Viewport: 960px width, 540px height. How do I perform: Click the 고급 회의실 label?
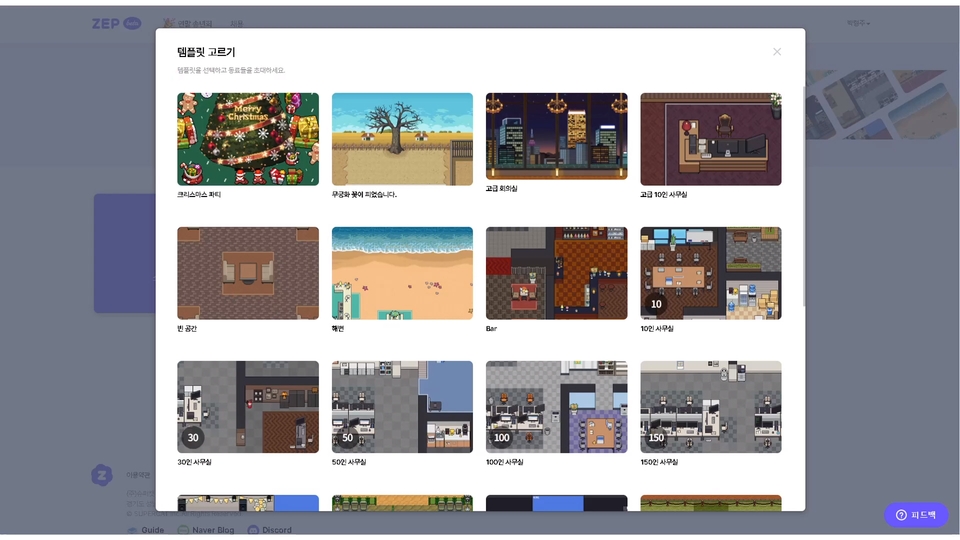501,189
